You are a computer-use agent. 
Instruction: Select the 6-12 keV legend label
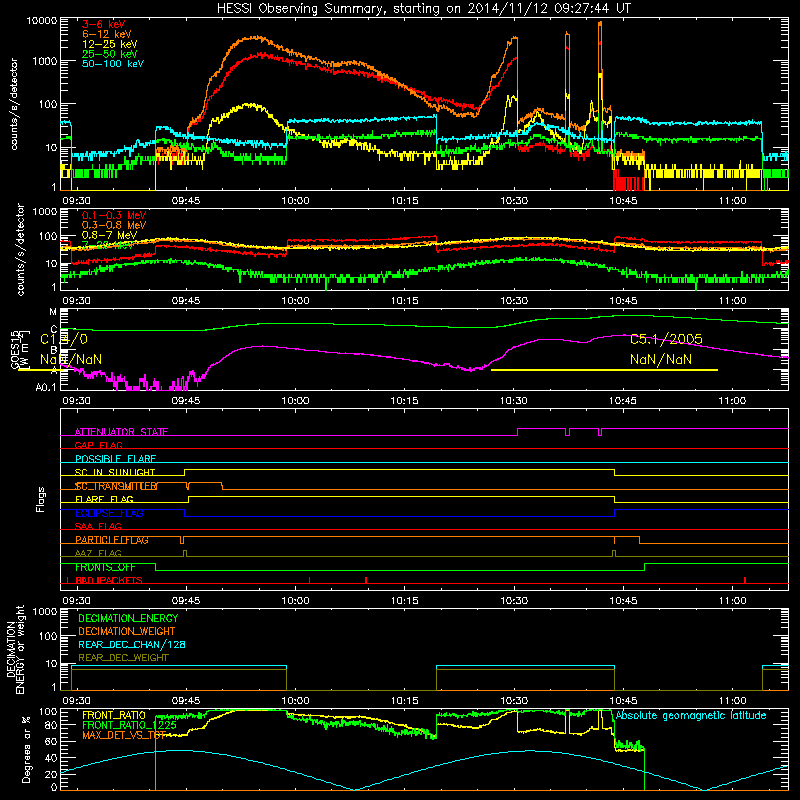click(x=106, y=34)
